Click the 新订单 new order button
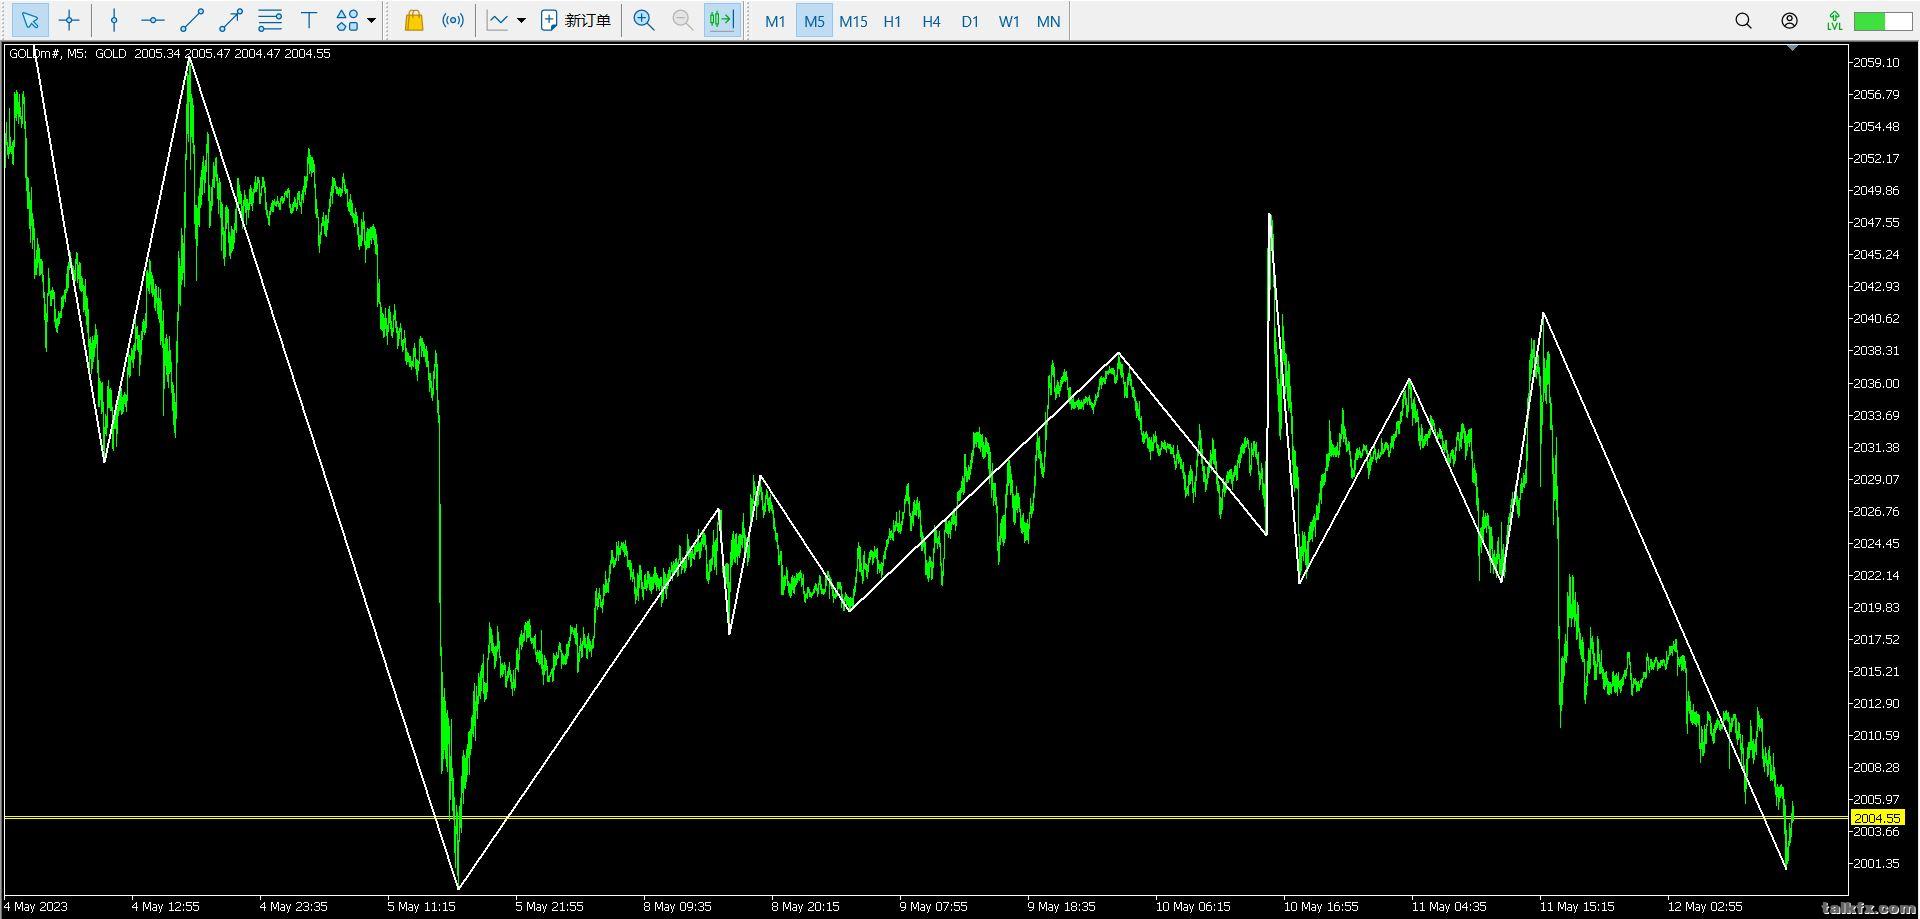Viewport: 1920px width, 919px height. click(x=575, y=20)
